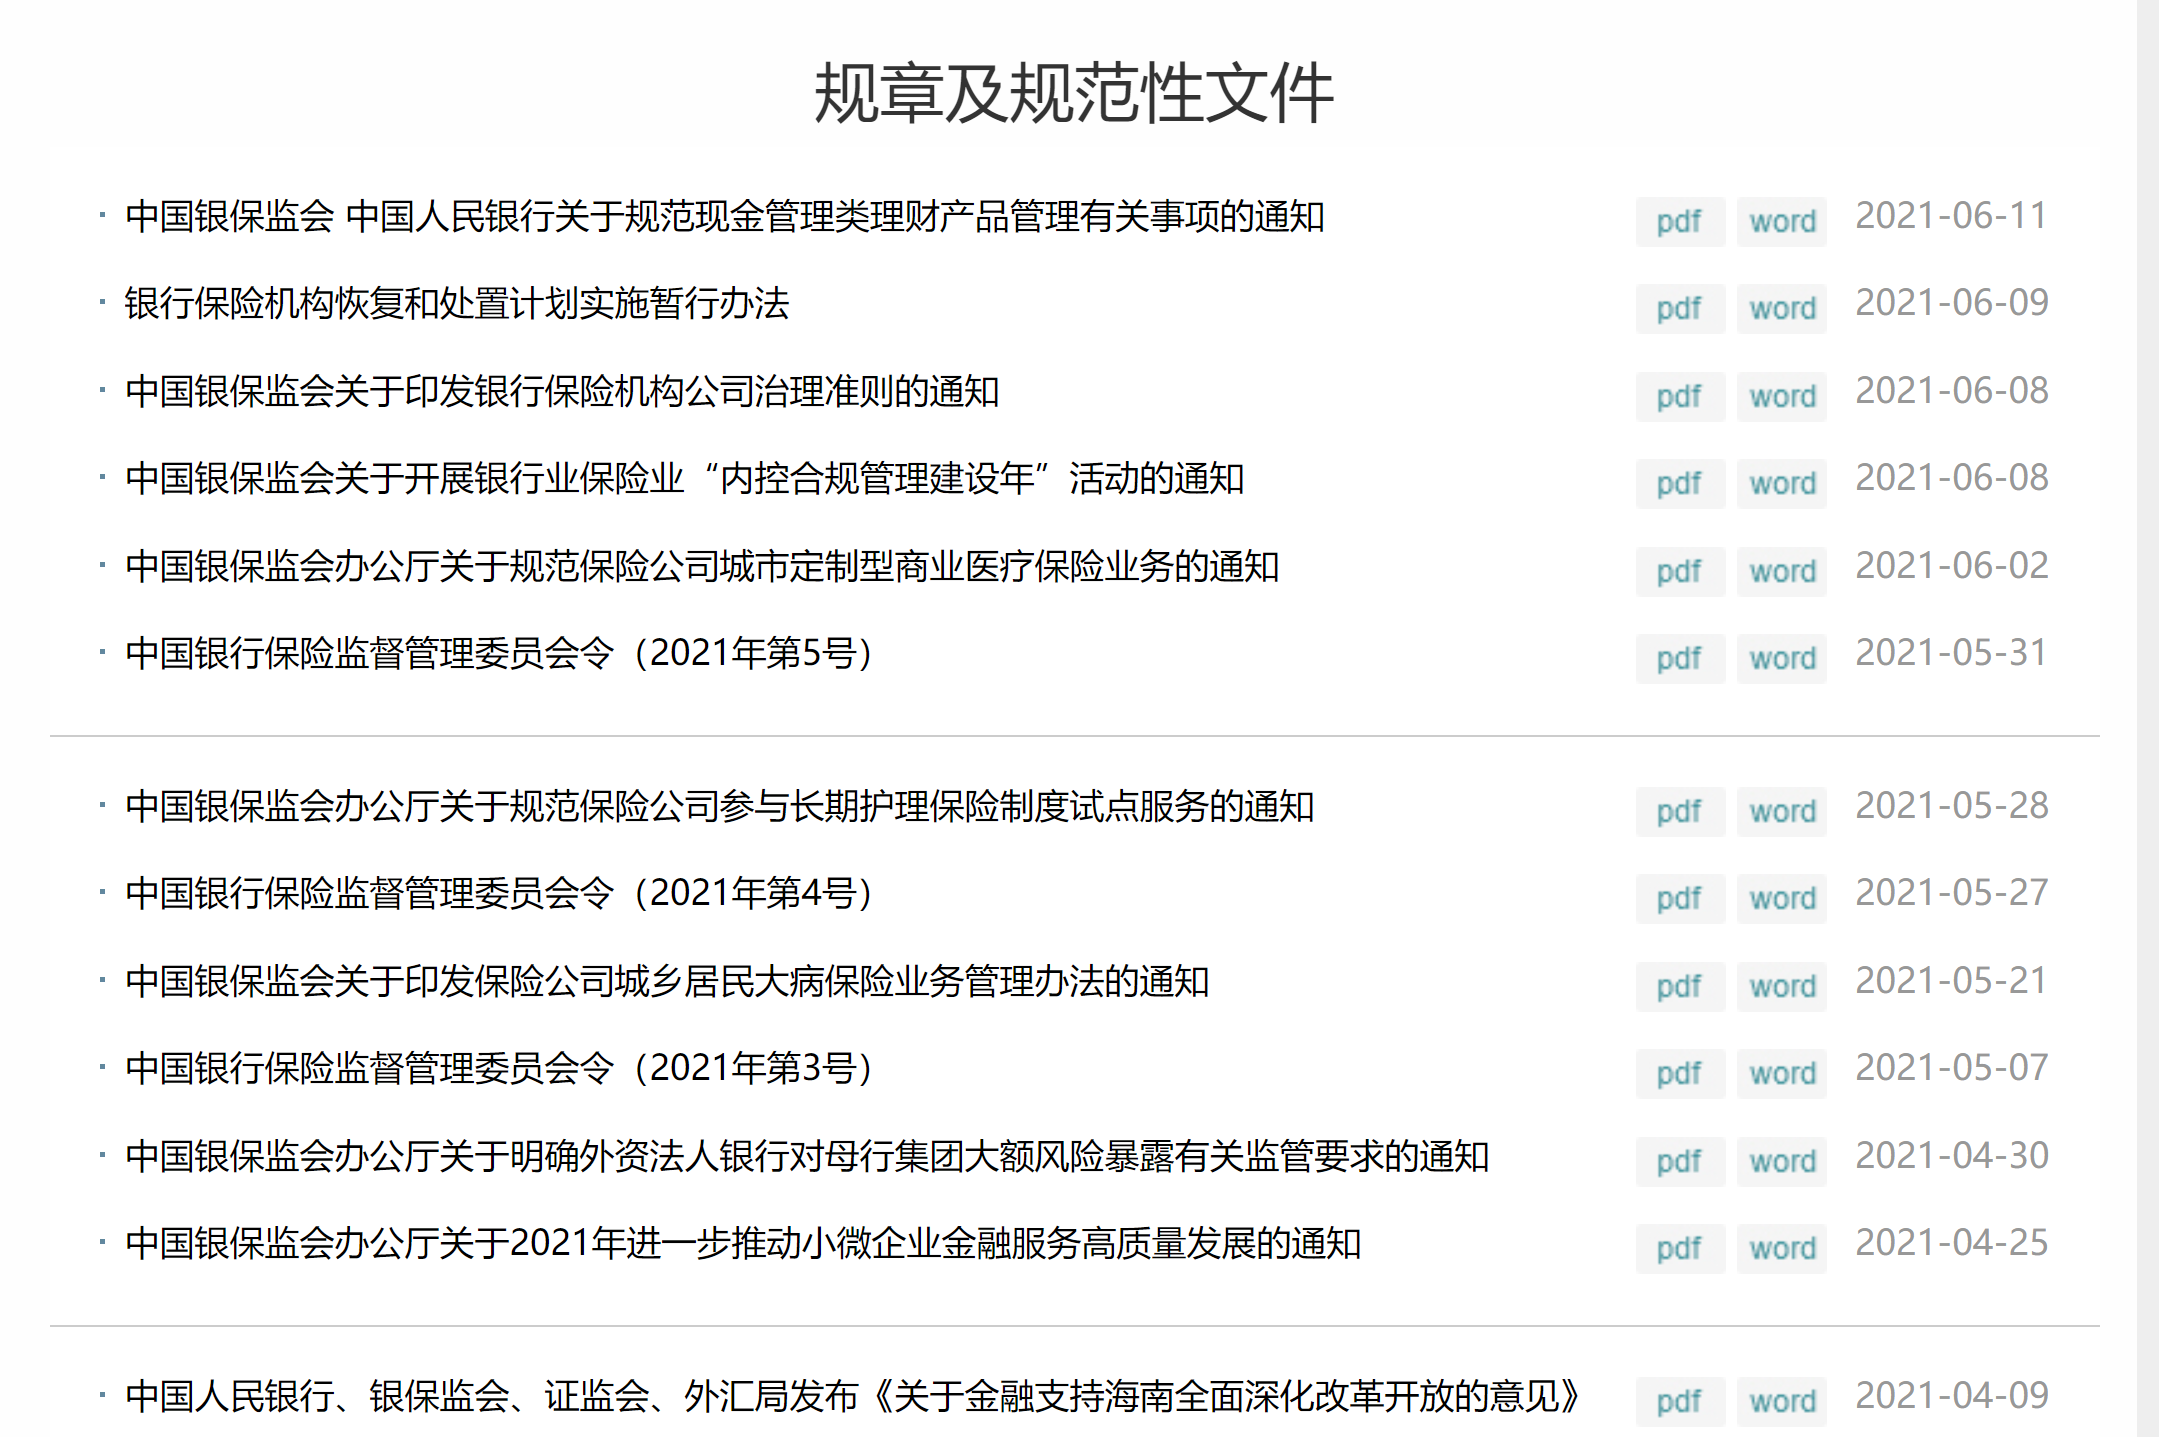Select date text 2021-05-21
Screen dimensions: 2159x1437
pos(1952,981)
